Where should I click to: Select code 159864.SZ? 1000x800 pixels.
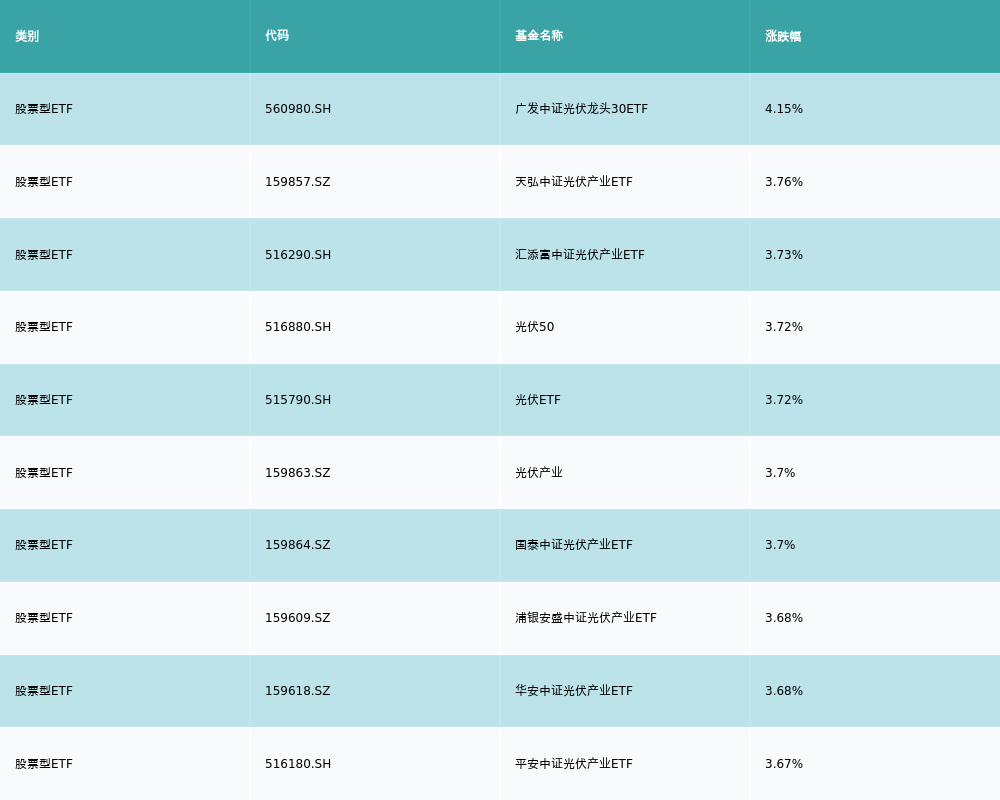click(298, 545)
